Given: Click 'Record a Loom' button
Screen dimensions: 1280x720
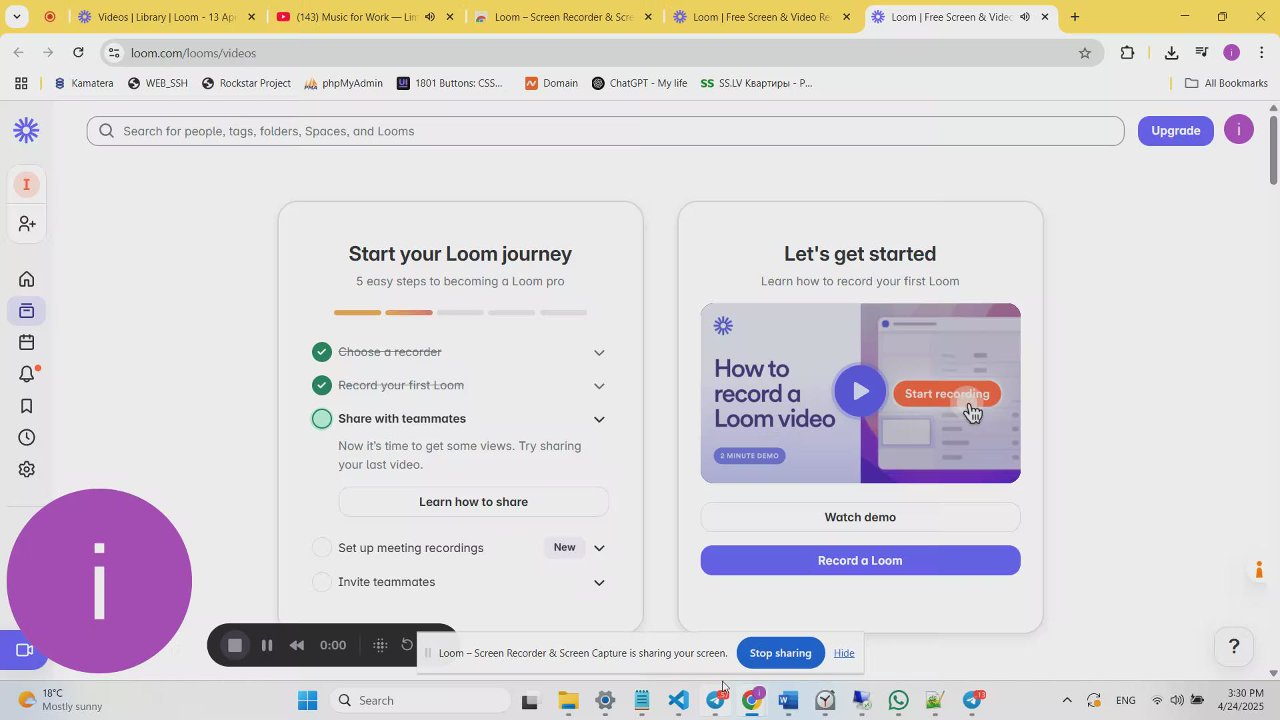Looking at the screenshot, I should (860, 560).
